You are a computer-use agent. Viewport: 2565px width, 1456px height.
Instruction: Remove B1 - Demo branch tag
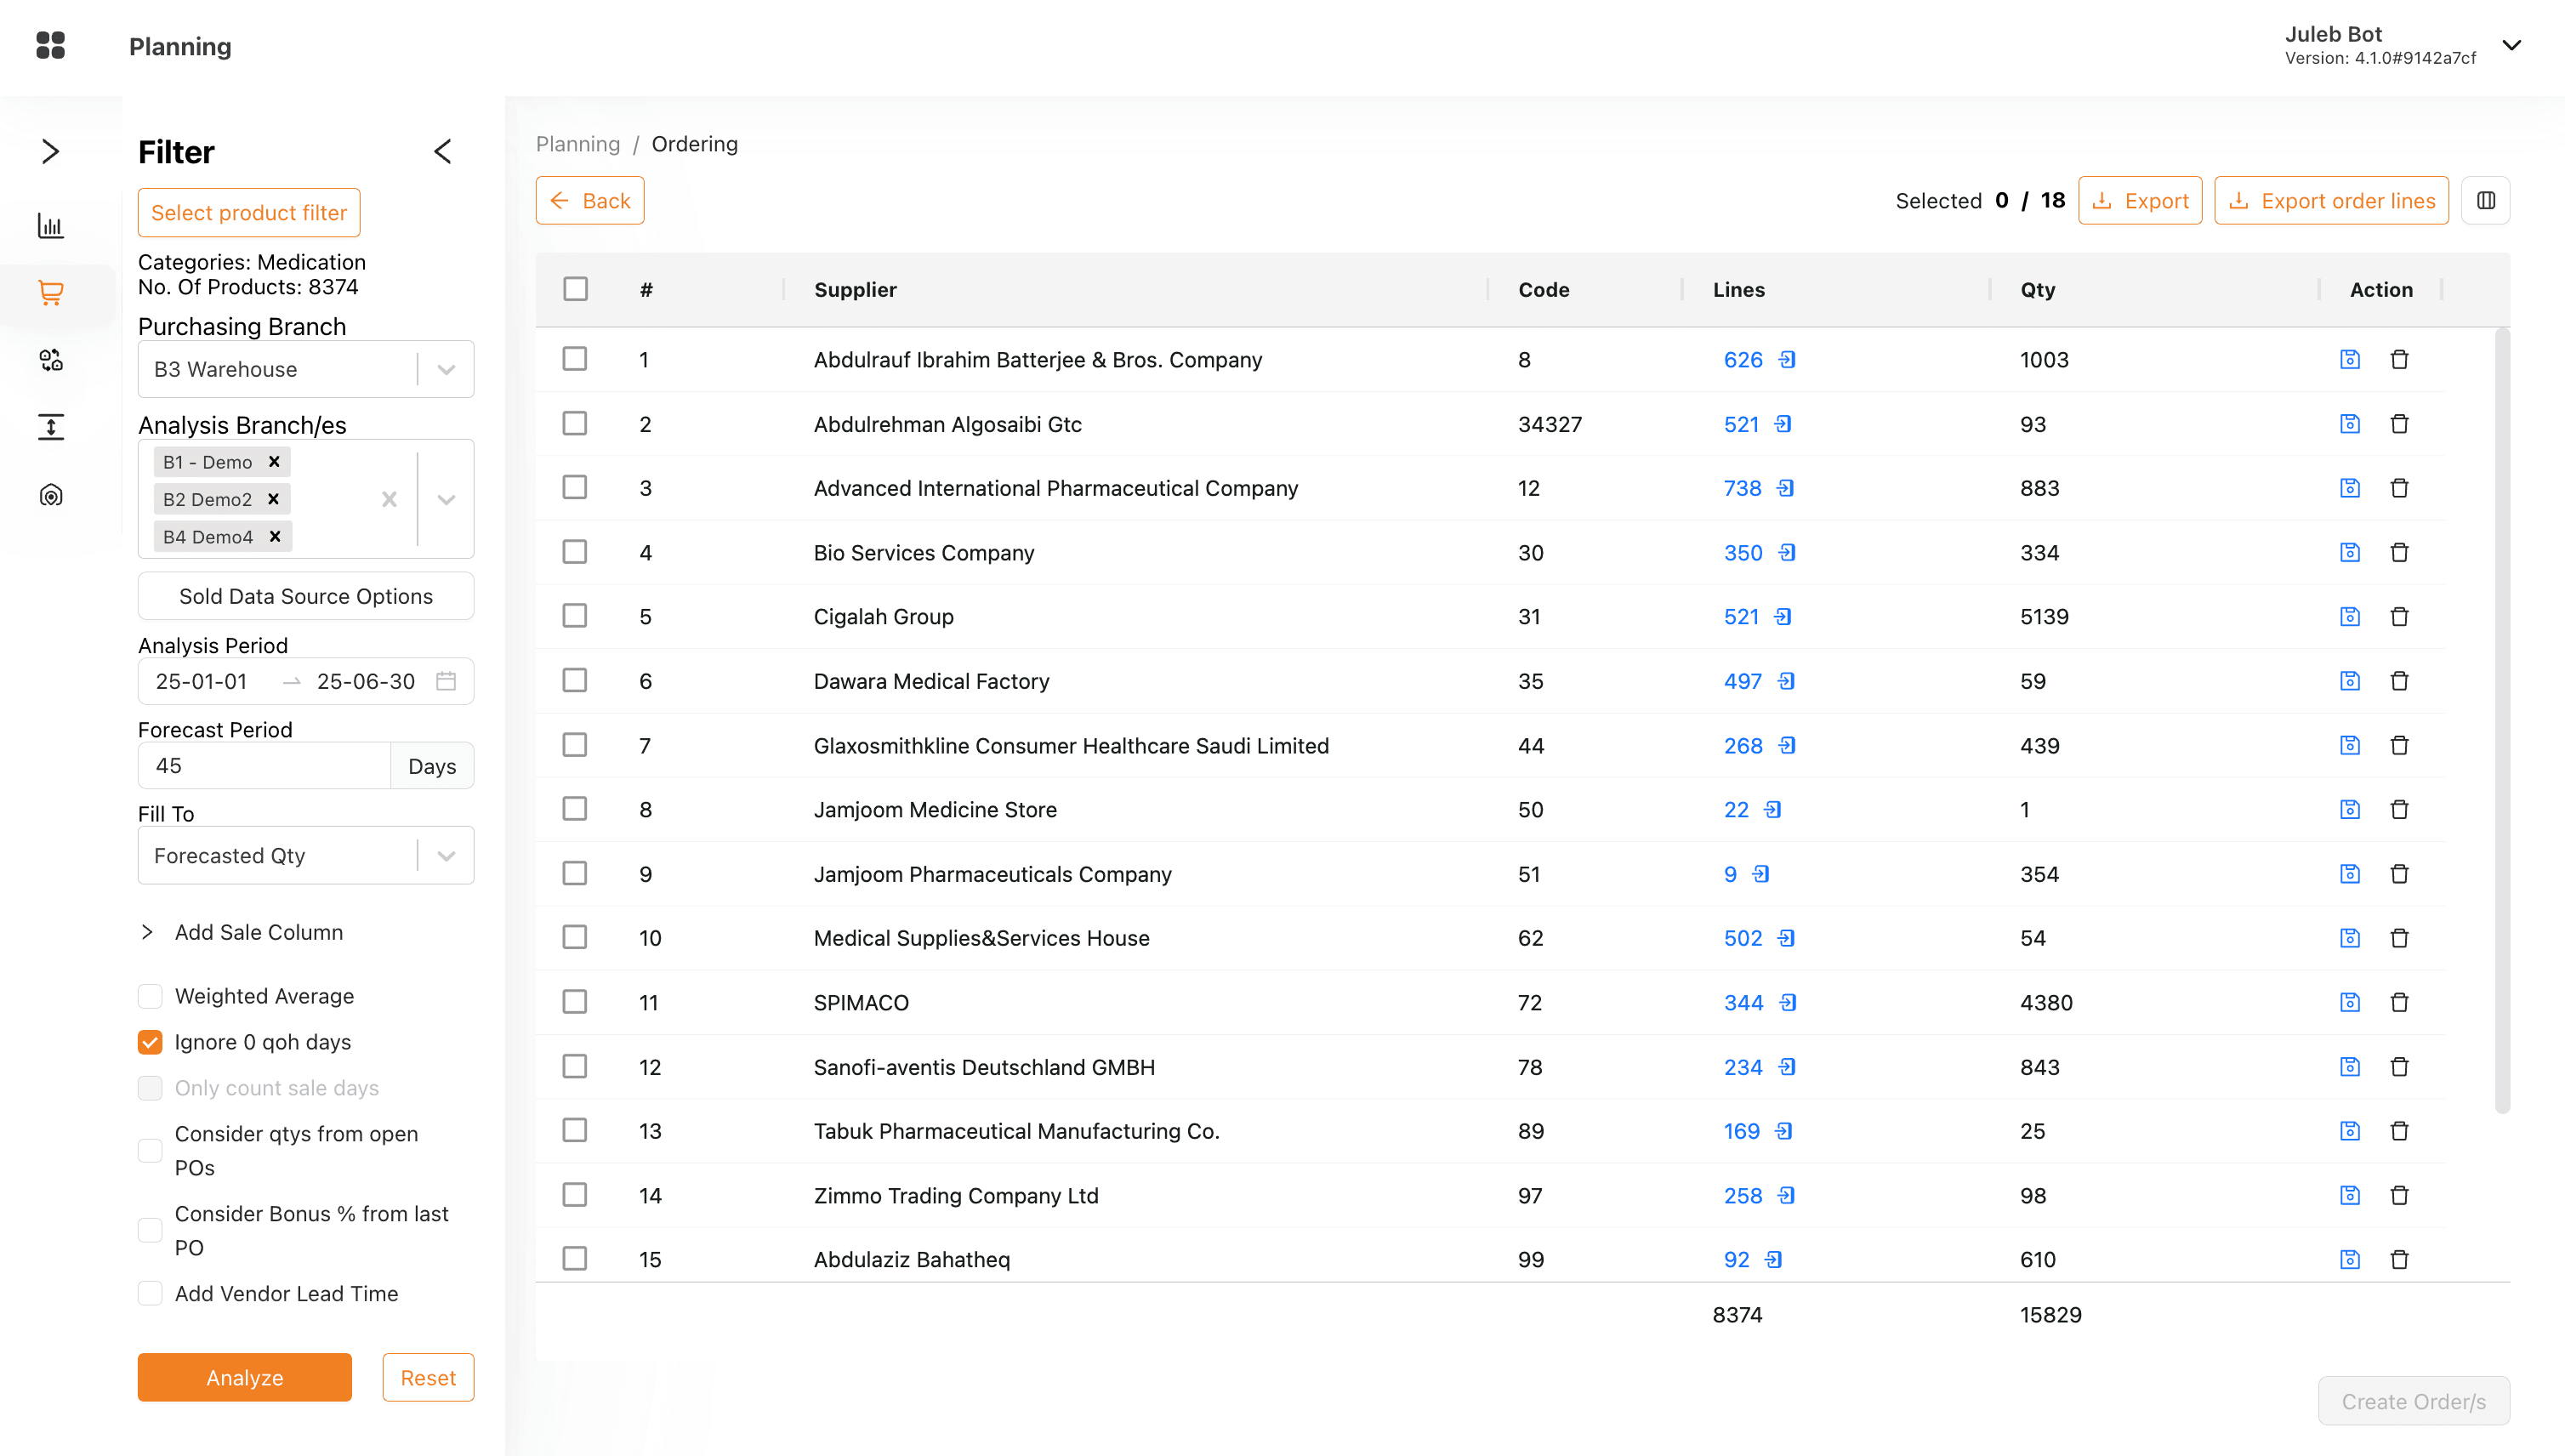click(274, 462)
